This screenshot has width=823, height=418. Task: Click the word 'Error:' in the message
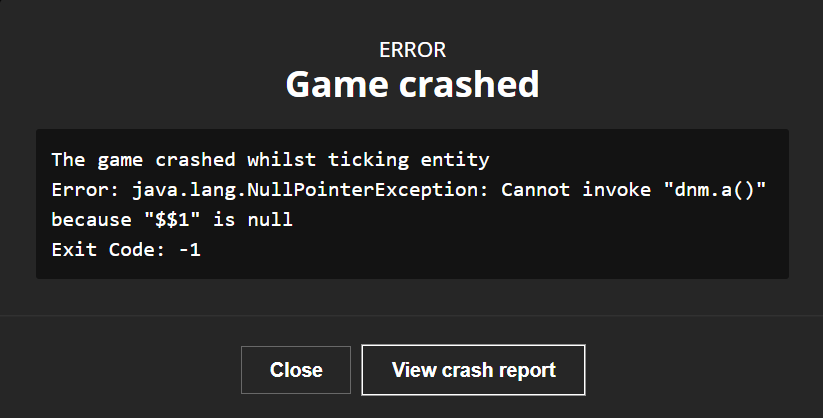coord(86,190)
